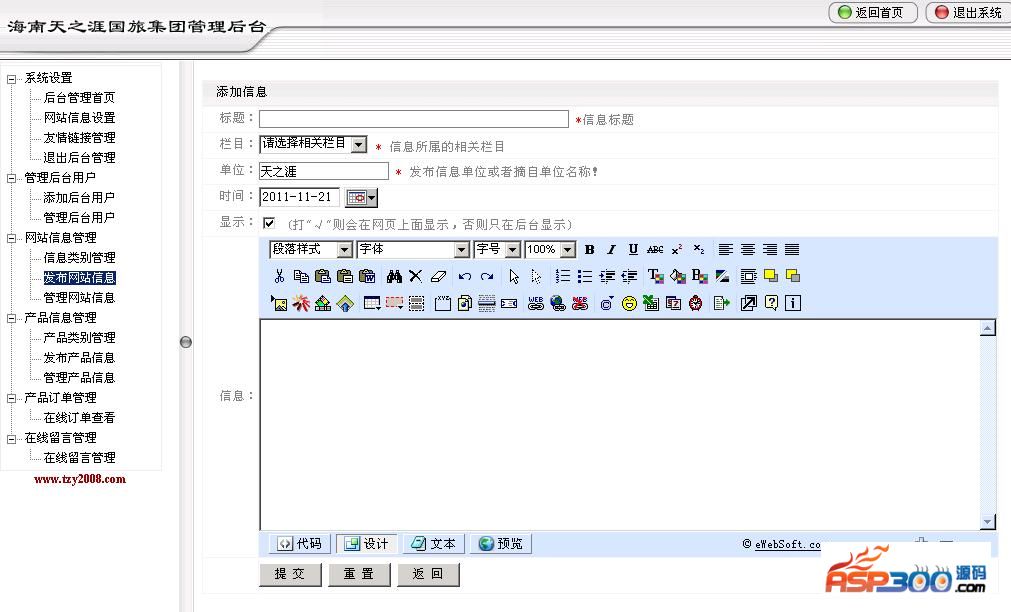Open the date picker calendar dropdown
Image resolution: width=1011 pixels, height=612 pixels.
[361, 197]
